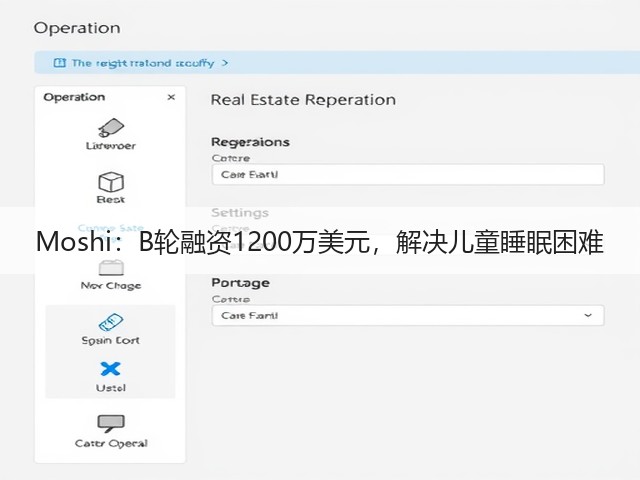Click the Catere label above the Regeraions field
This screenshot has height=480, width=640.
pyautogui.click(x=231, y=158)
